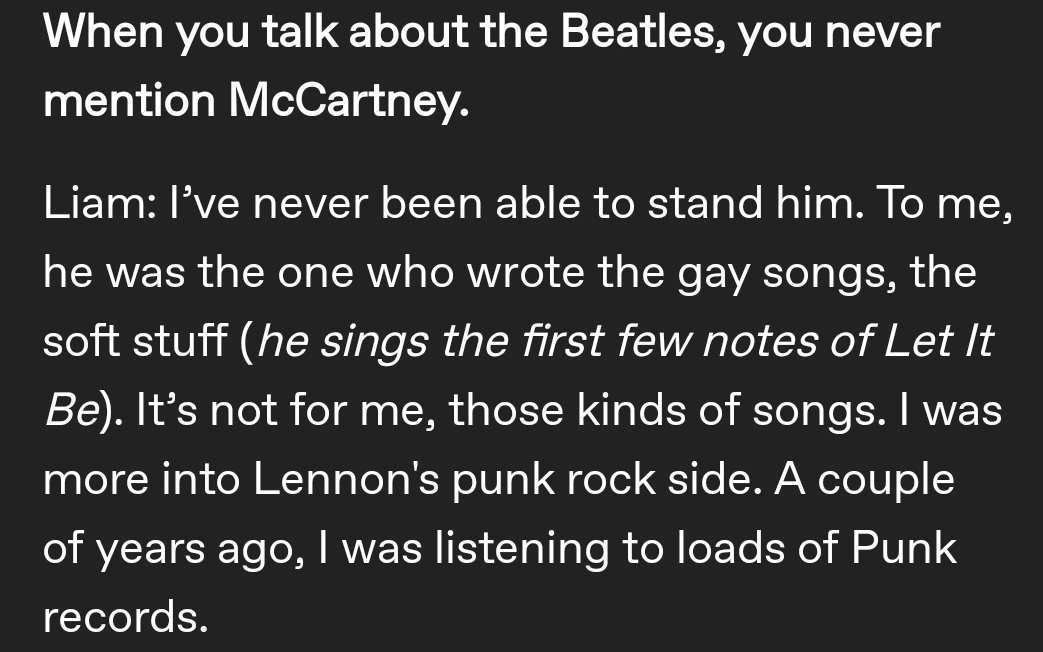Click the italic word "sings"
The width and height of the screenshot is (1043, 652).
point(374,343)
